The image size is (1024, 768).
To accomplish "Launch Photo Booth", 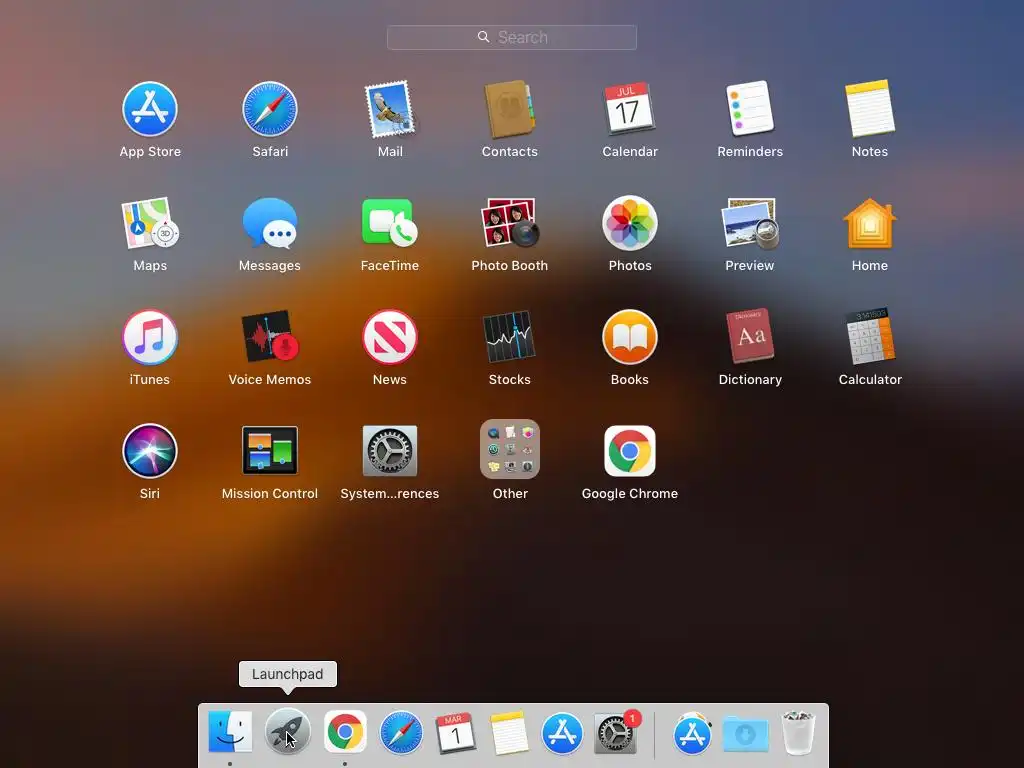I will 509,223.
